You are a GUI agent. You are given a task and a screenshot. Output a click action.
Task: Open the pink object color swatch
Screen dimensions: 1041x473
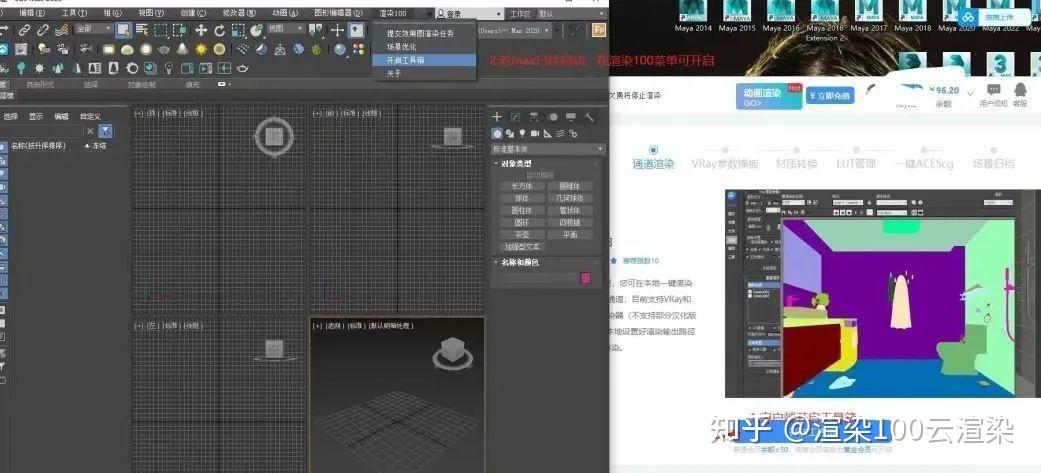(586, 278)
